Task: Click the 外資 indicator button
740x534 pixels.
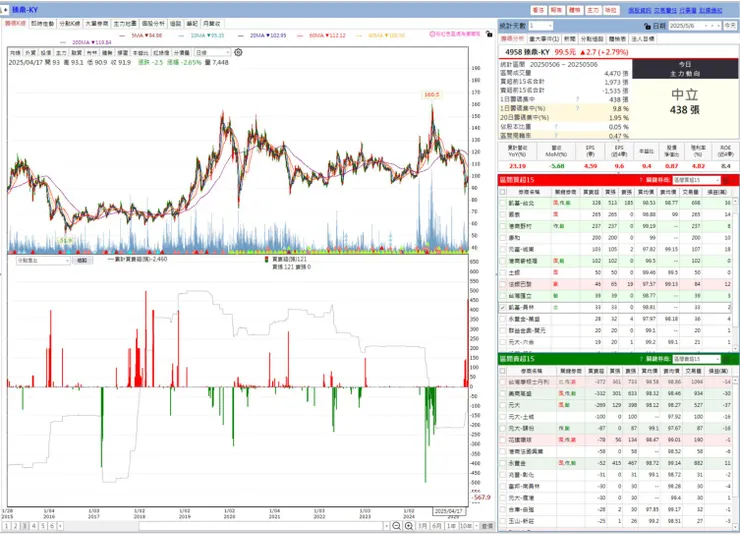Action: click(x=31, y=53)
